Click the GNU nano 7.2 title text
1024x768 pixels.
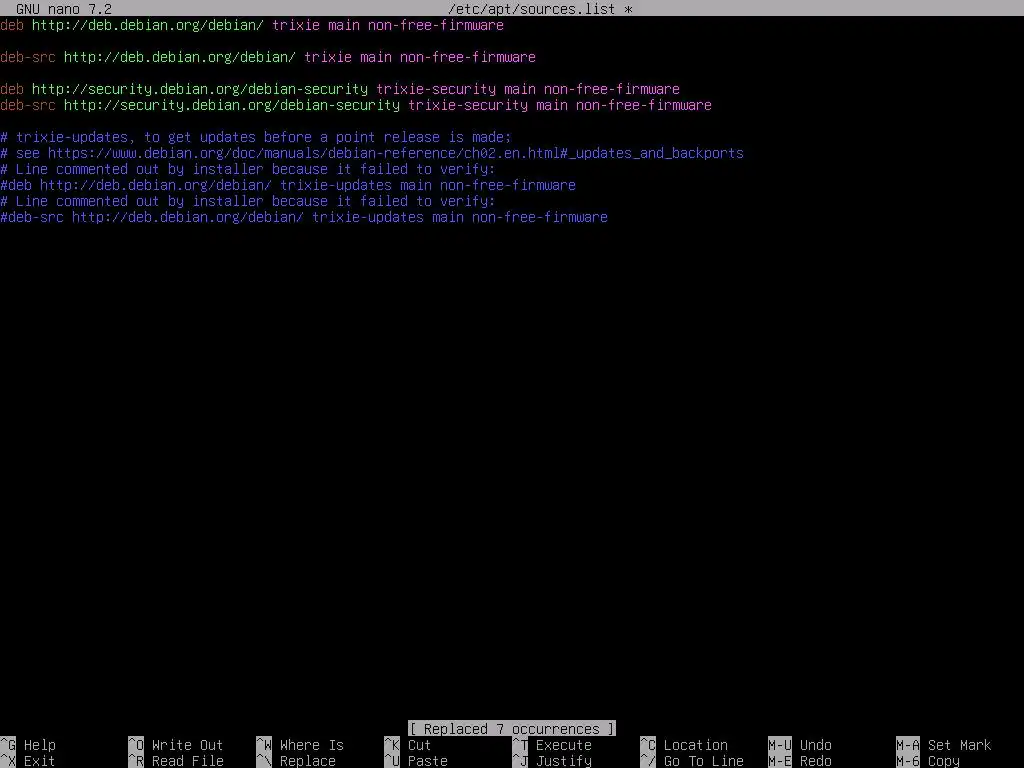pos(64,8)
